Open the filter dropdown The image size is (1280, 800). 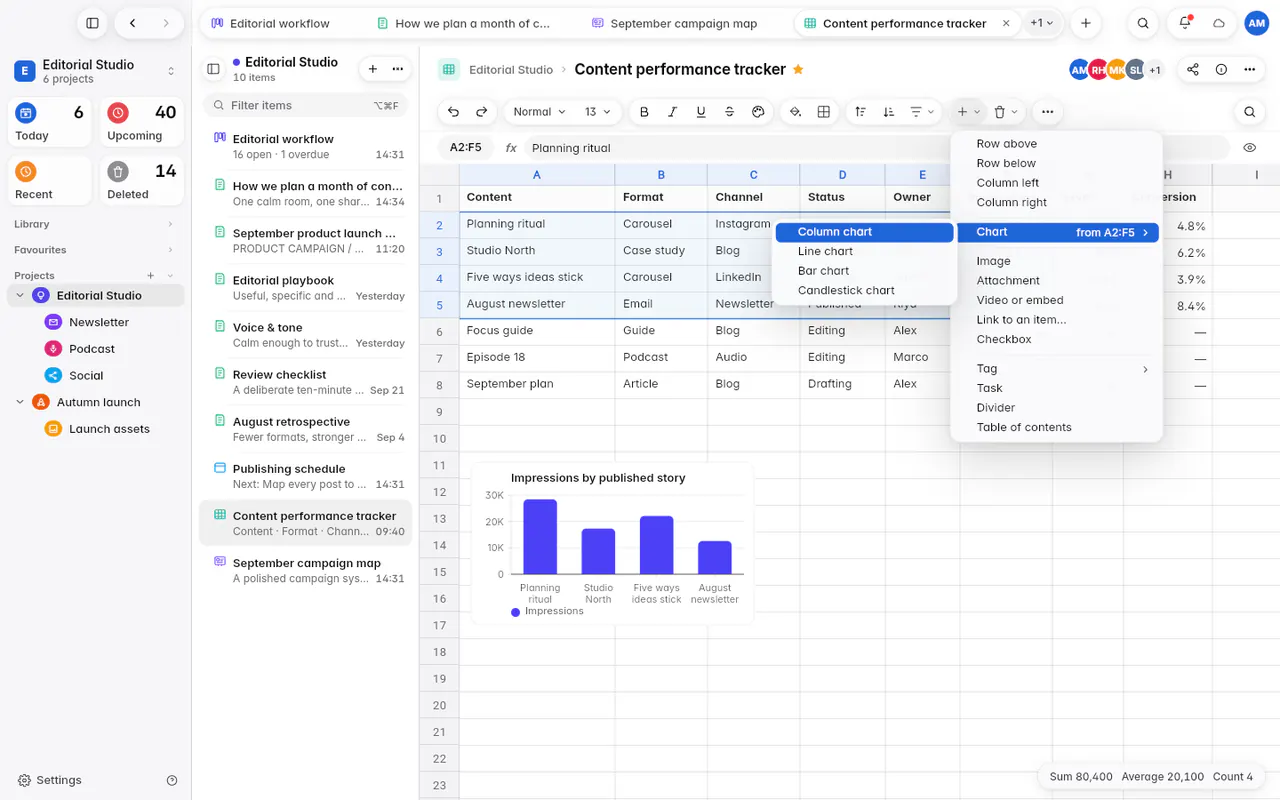(x=921, y=112)
